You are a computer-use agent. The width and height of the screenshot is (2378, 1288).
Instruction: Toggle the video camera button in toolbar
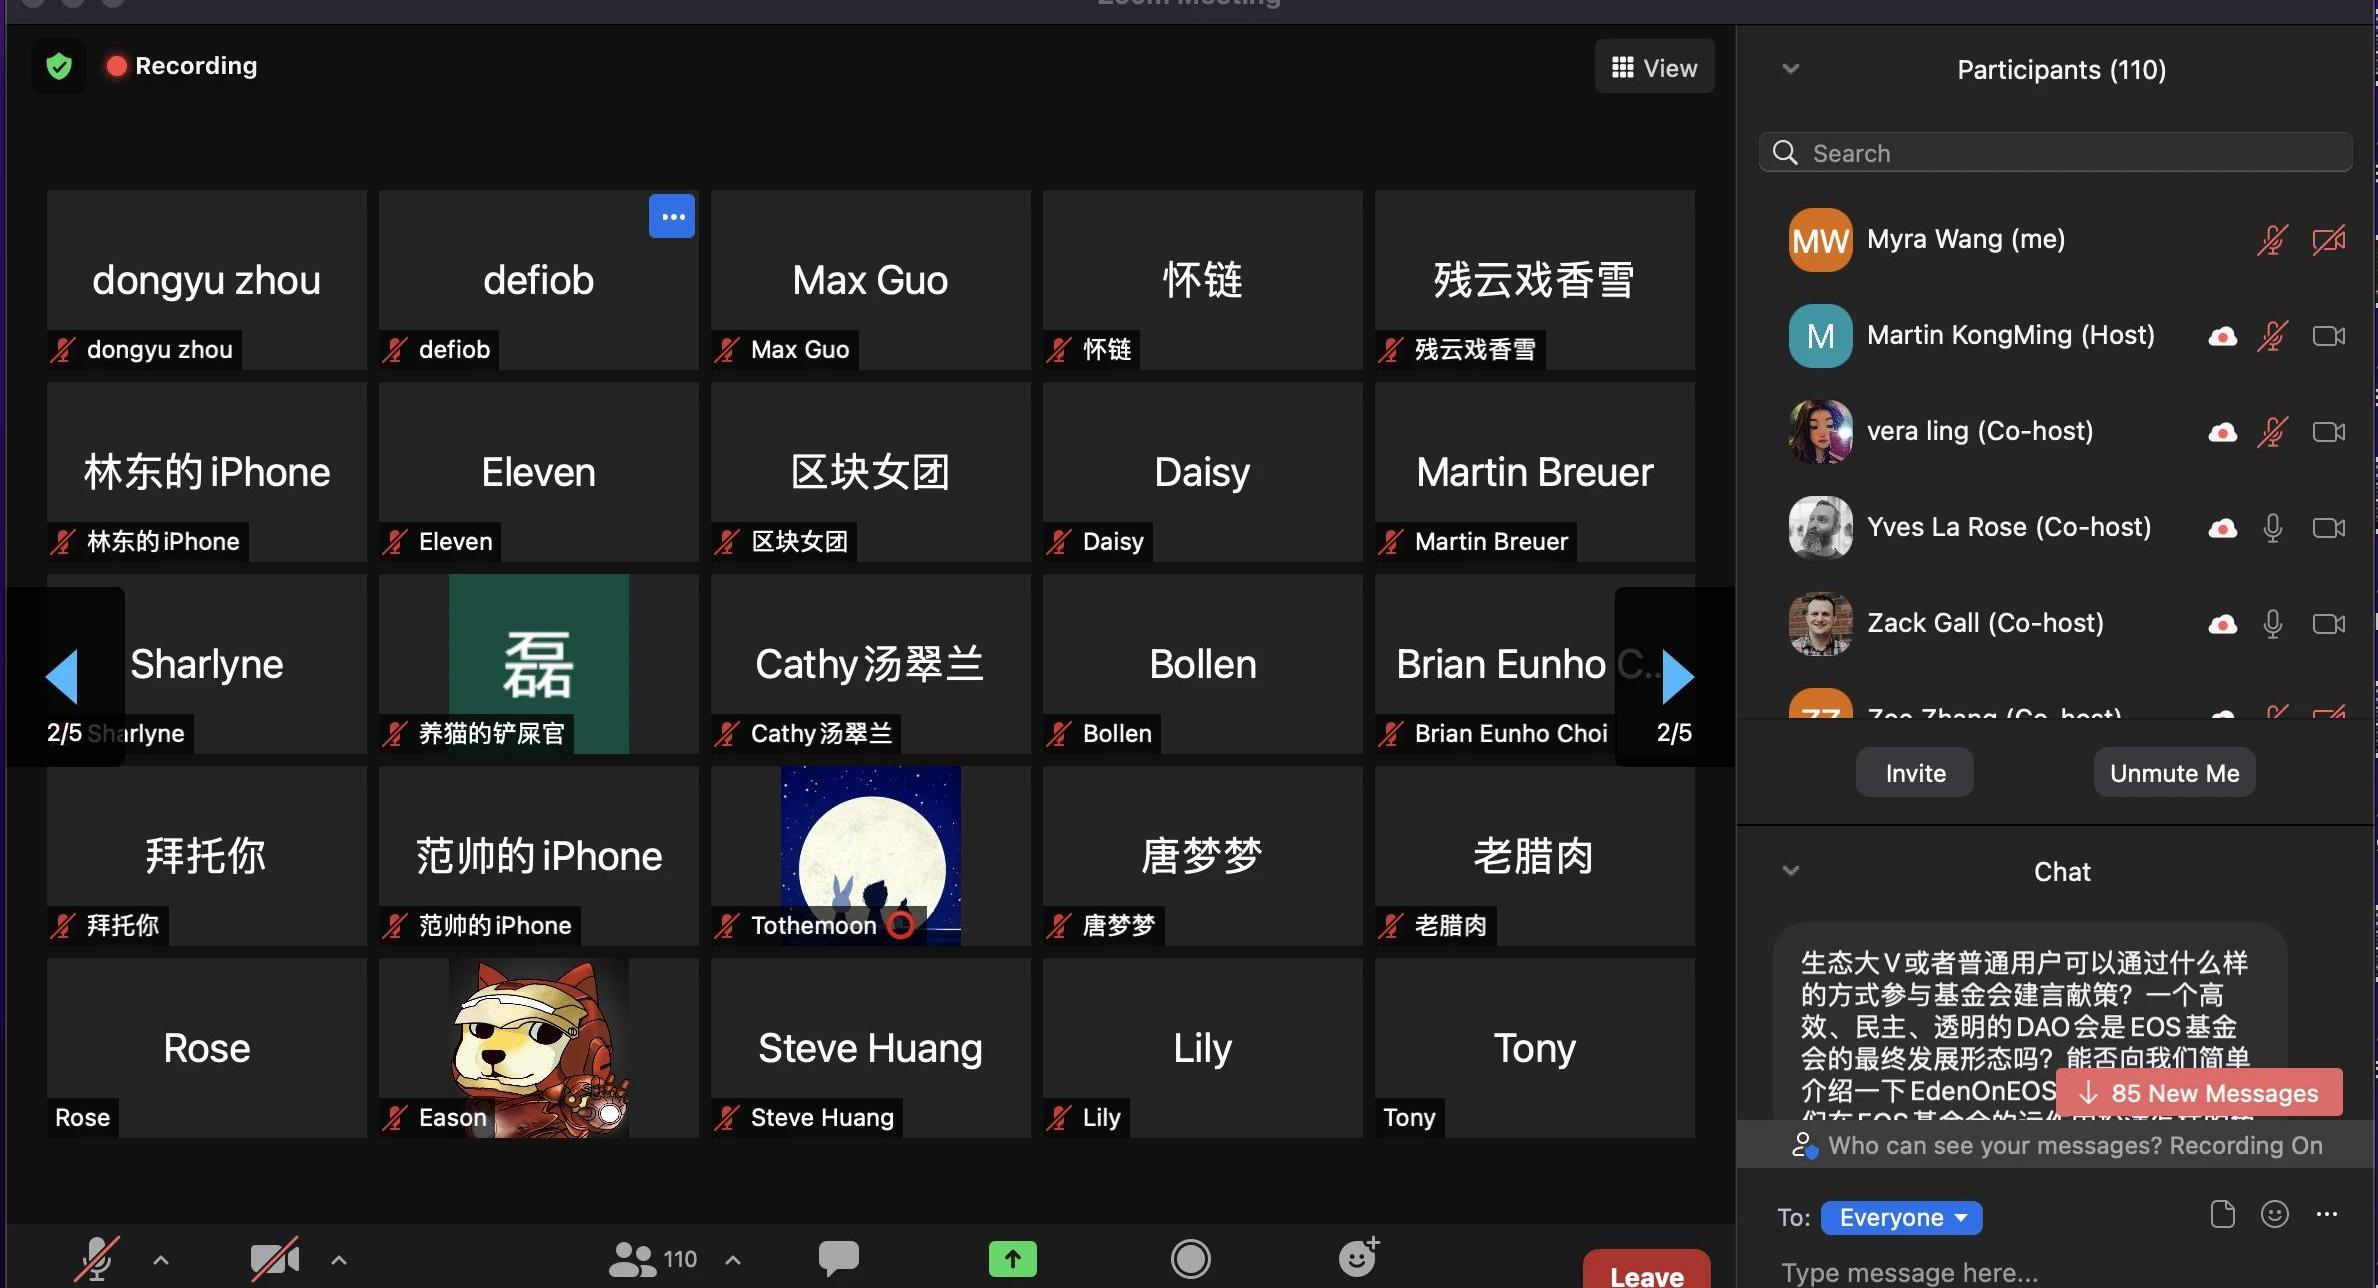point(274,1258)
